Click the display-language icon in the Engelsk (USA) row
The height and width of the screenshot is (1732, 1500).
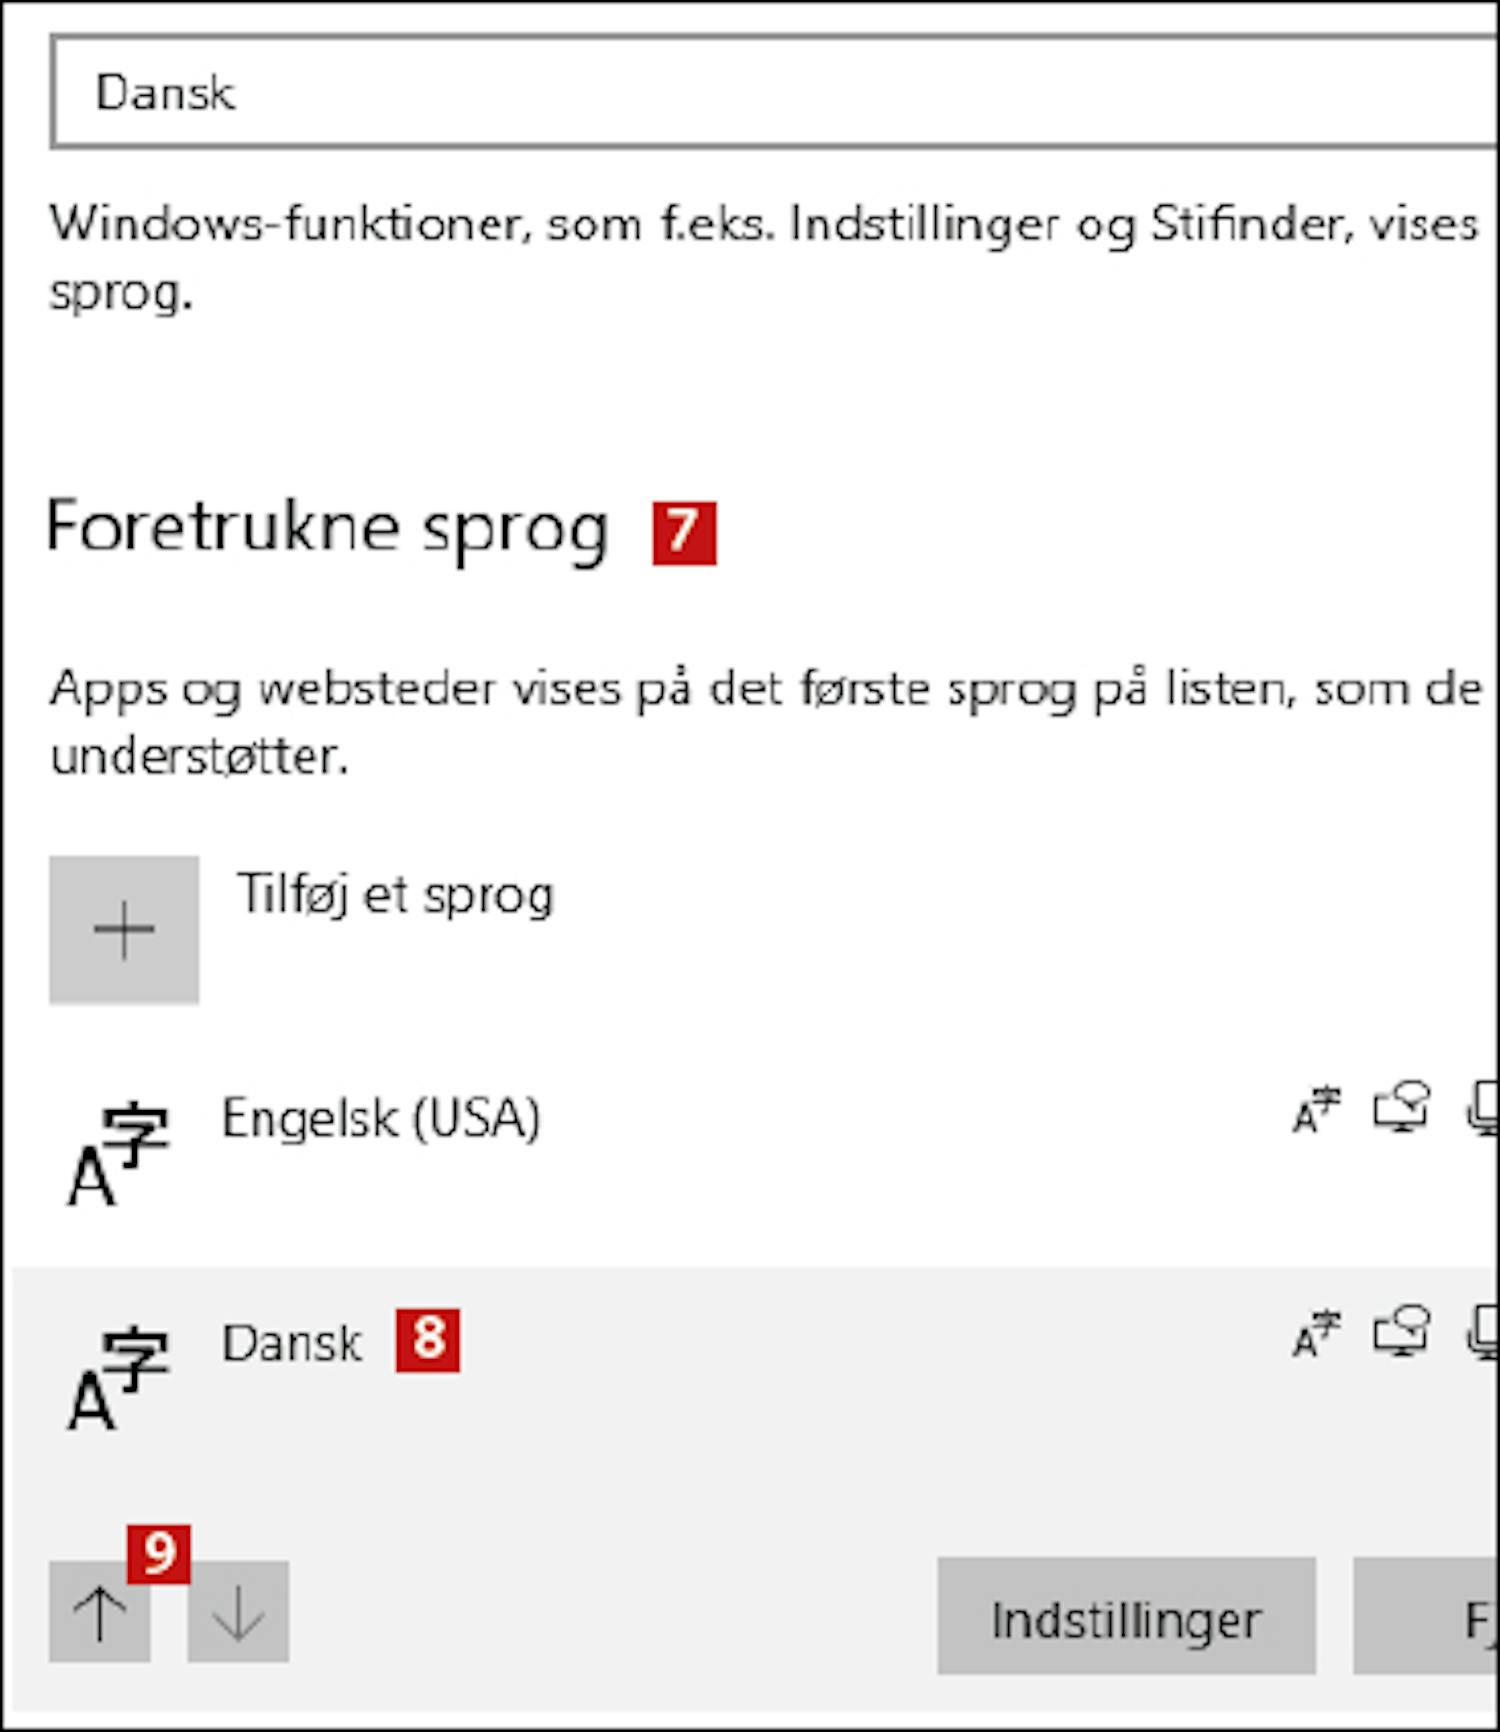pos(1316,1111)
